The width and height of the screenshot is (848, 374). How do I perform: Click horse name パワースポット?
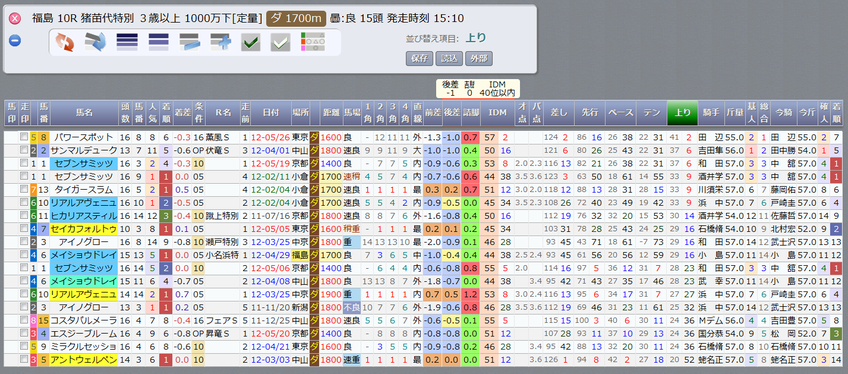coord(84,138)
